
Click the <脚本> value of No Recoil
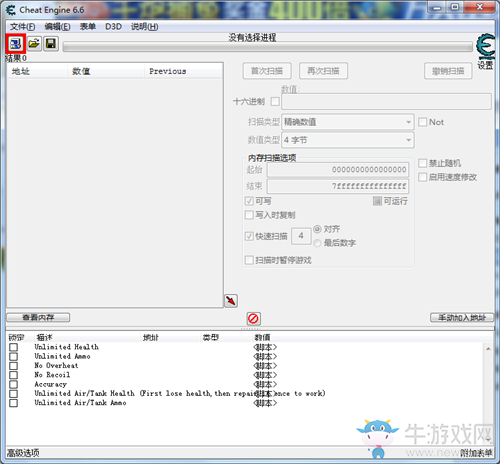(265, 375)
